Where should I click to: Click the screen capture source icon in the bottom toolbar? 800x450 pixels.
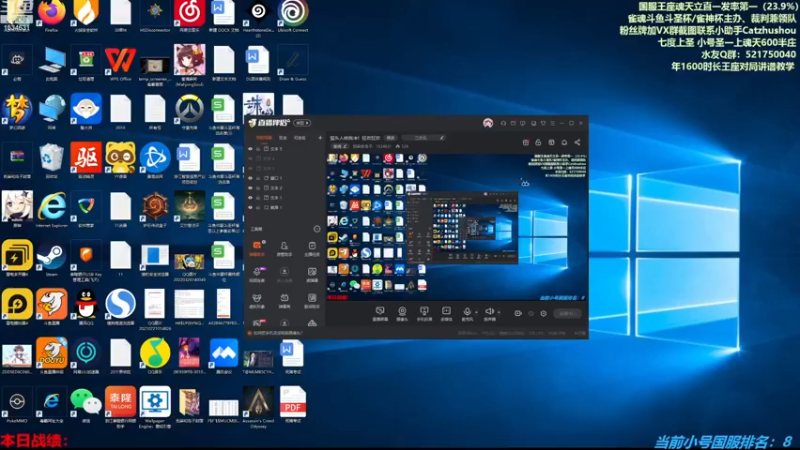pos(380,313)
